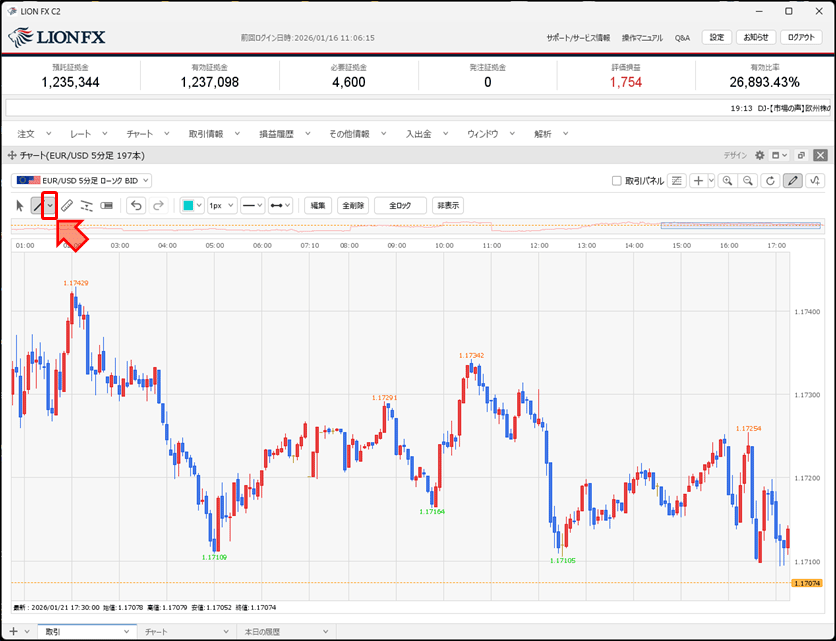Click the eraser tool icon
The height and width of the screenshot is (641, 836).
[x=67, y=205]
